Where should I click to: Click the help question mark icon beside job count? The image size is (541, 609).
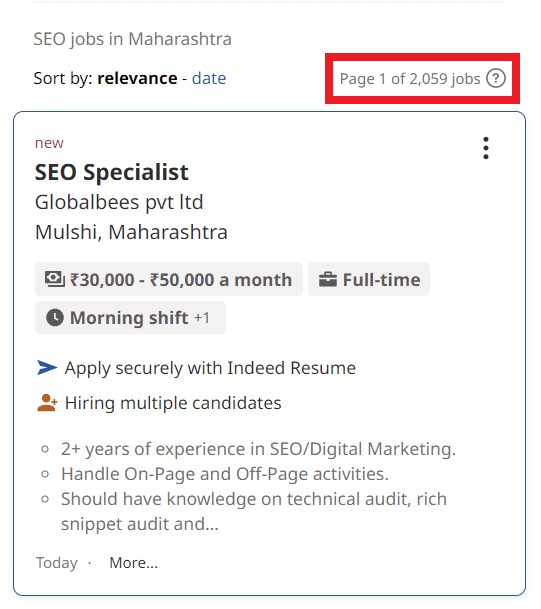pyautogui.click(x=496, y=78)
